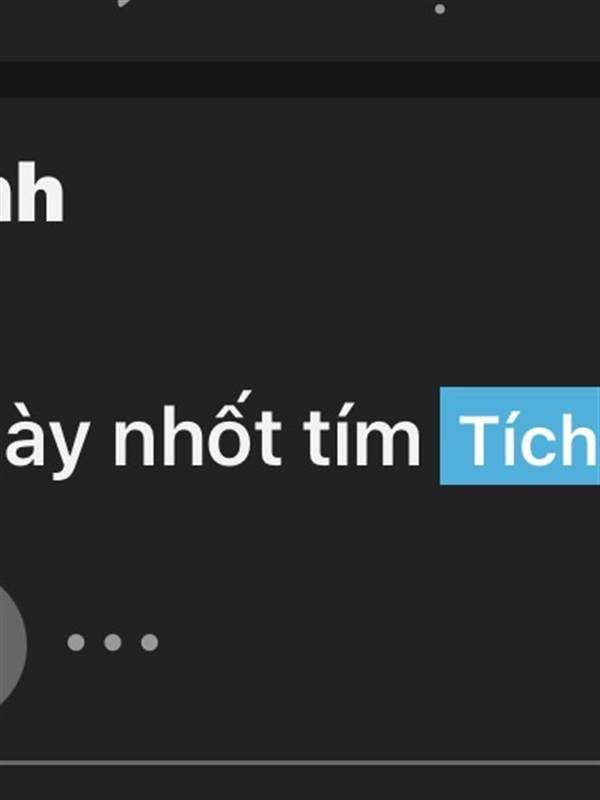This screenshot has width=600, height=800.
Task: Click the first dot of the ellipsis
Action: point(76,642)
